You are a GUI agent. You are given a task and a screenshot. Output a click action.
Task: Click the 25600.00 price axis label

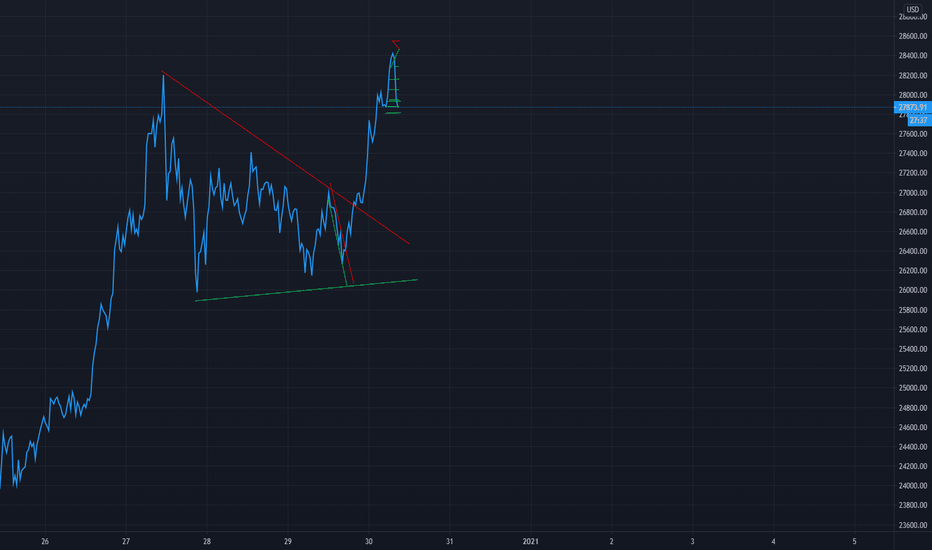coord(912,329)
